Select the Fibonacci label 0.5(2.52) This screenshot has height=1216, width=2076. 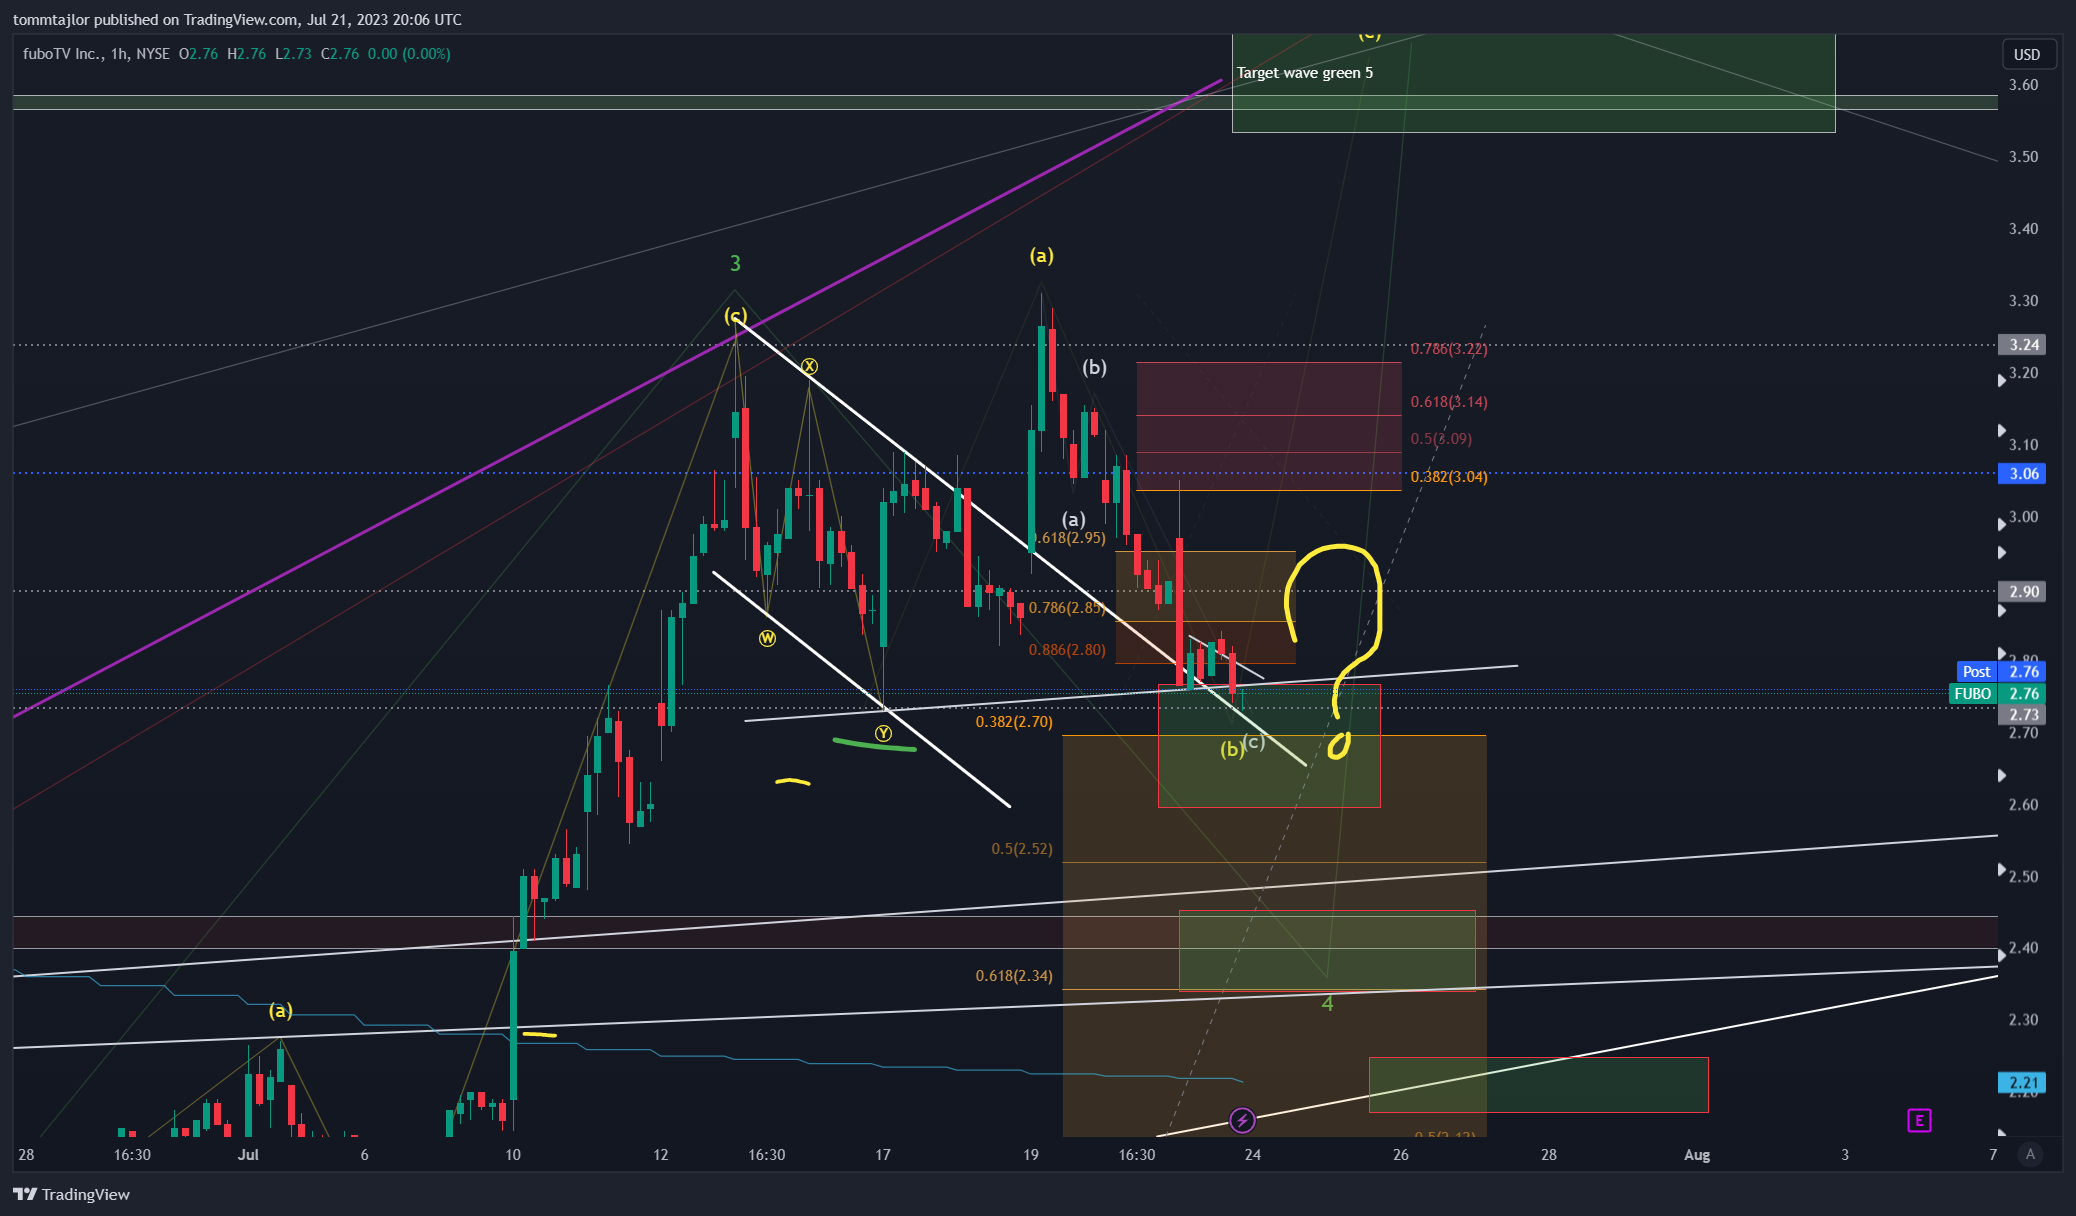1022,849
